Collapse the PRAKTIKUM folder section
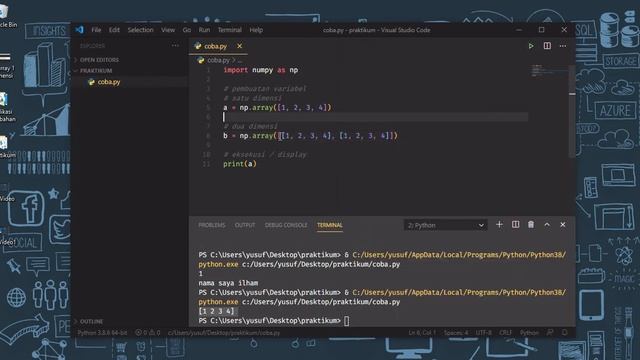 click(96, 71)
